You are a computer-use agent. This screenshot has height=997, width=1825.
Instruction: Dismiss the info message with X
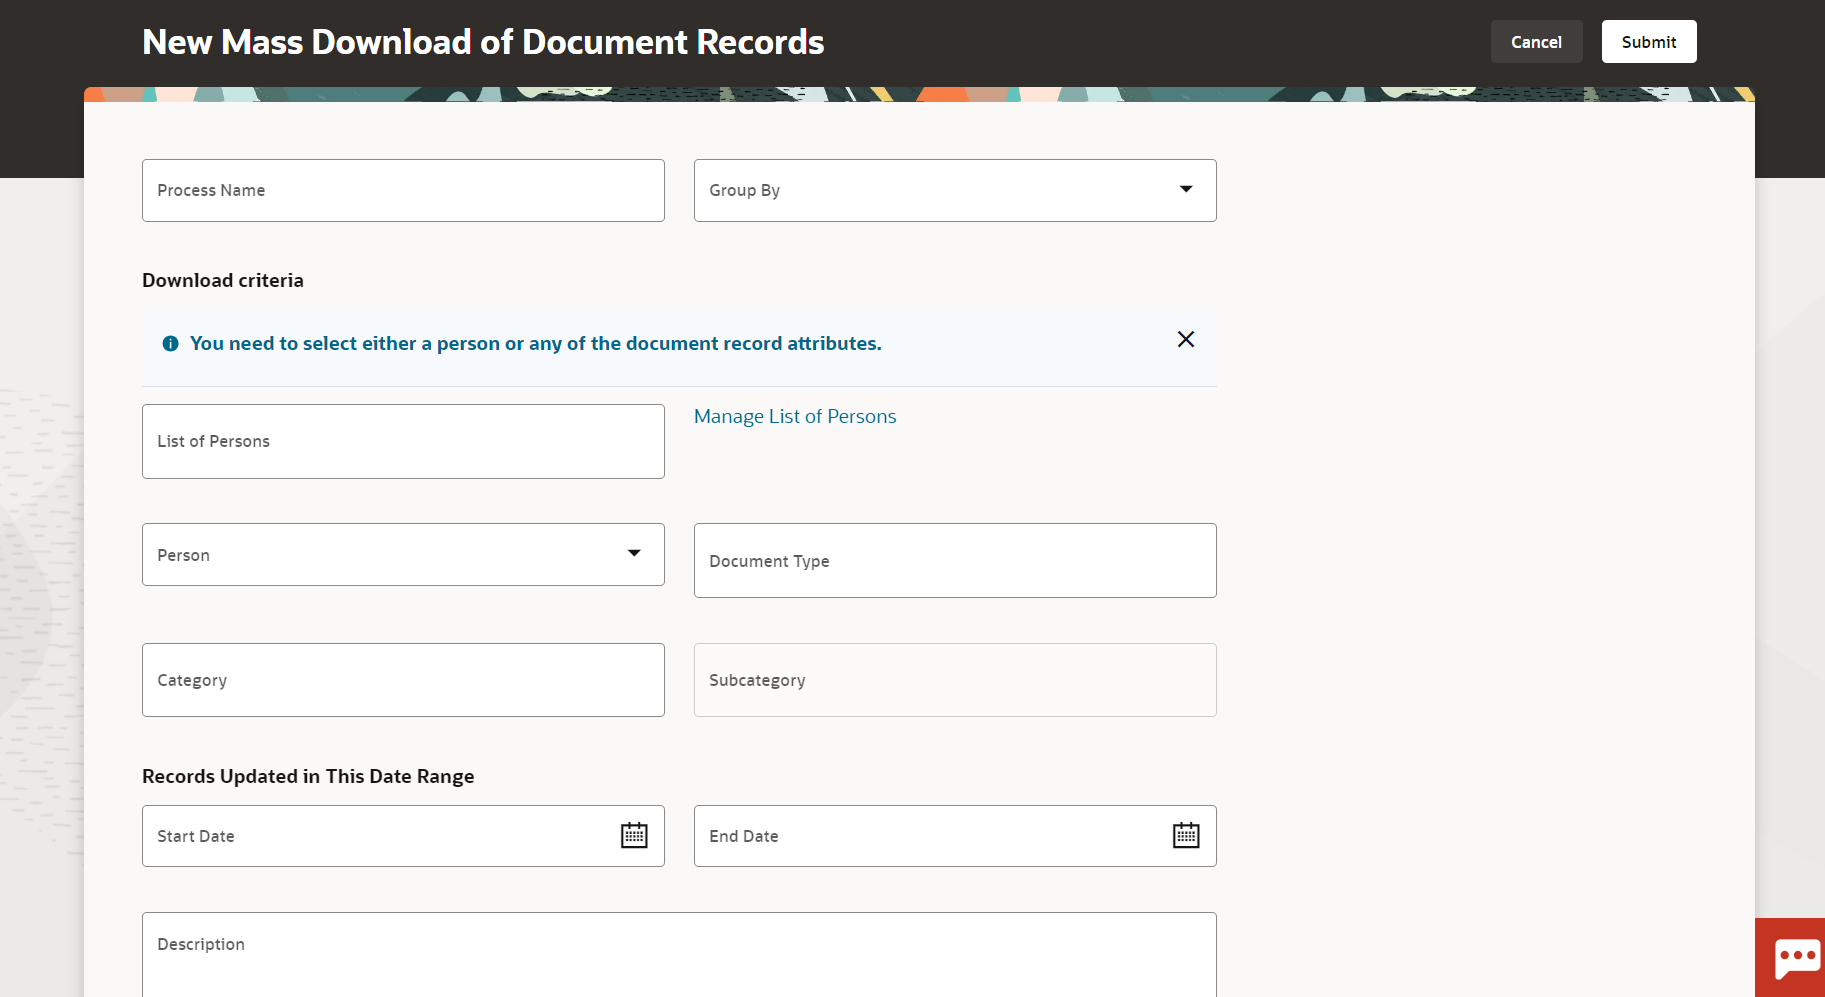(x=1186, y=339)
